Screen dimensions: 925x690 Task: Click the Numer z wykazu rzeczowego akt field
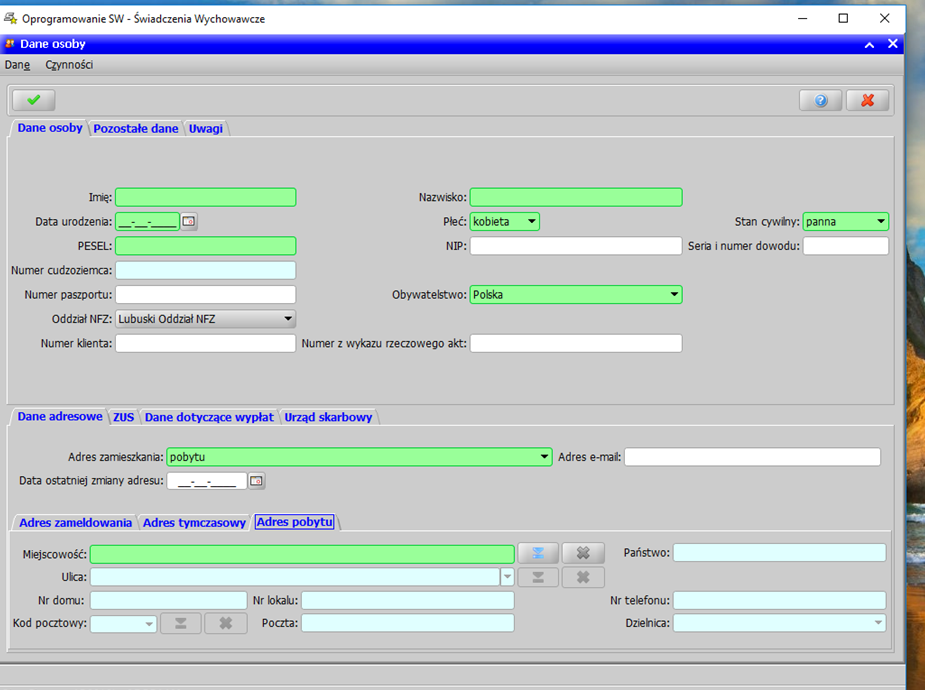[x=576, y=343]
